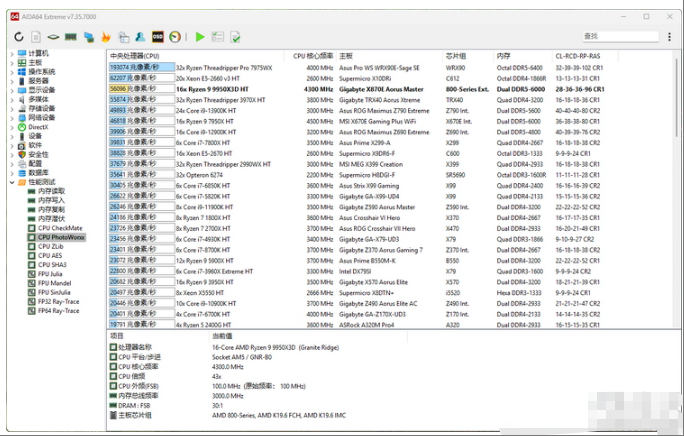Expand the 数据库 tree node chevron
Image resolution: width=684 pixels, height=436 pixels.
point(12,173)
